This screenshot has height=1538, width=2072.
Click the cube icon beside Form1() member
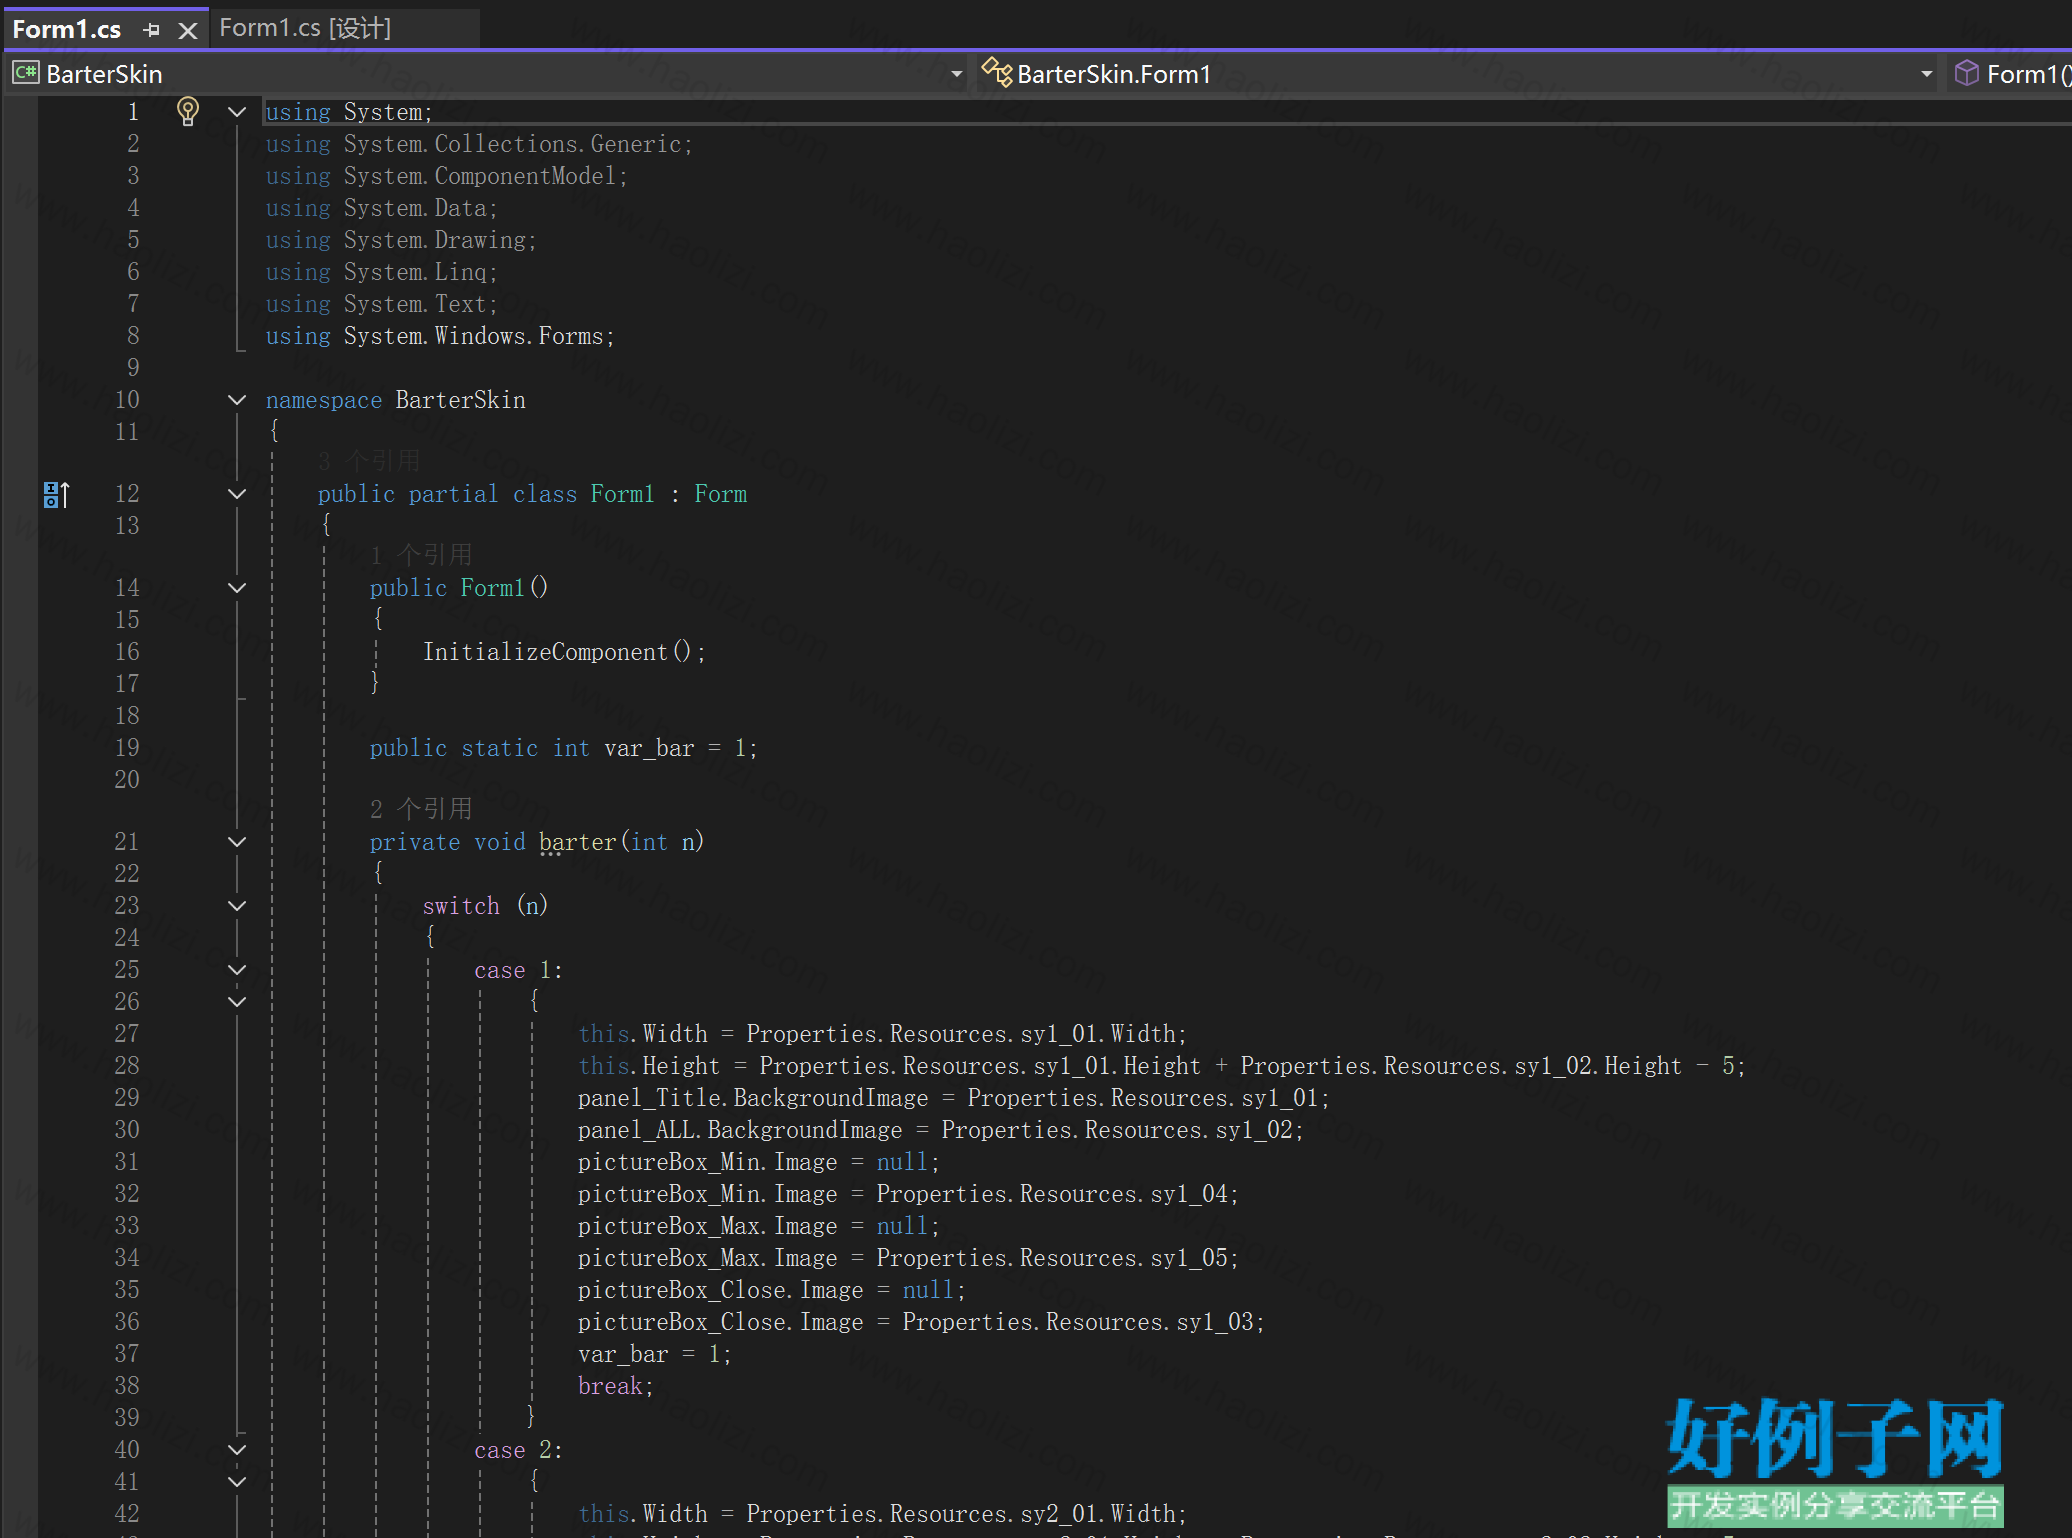[1966, 73]
